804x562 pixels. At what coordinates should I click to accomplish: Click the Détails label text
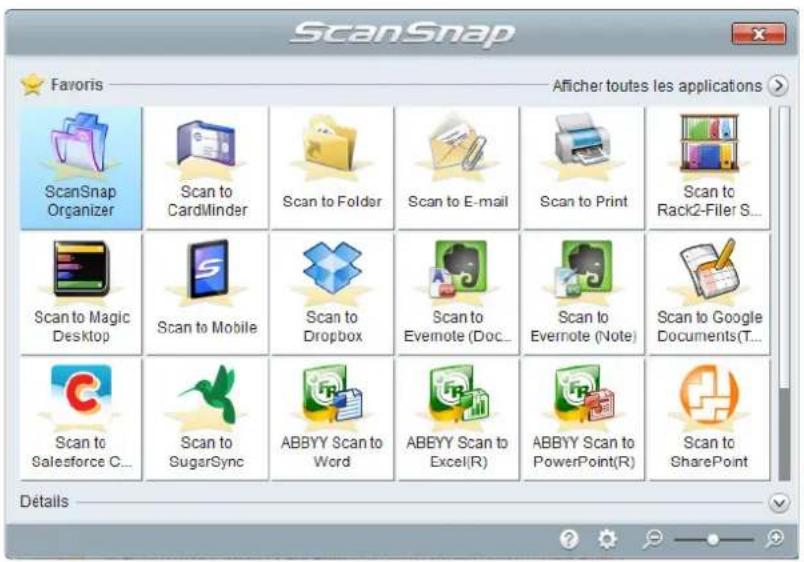tap(44, 501)
